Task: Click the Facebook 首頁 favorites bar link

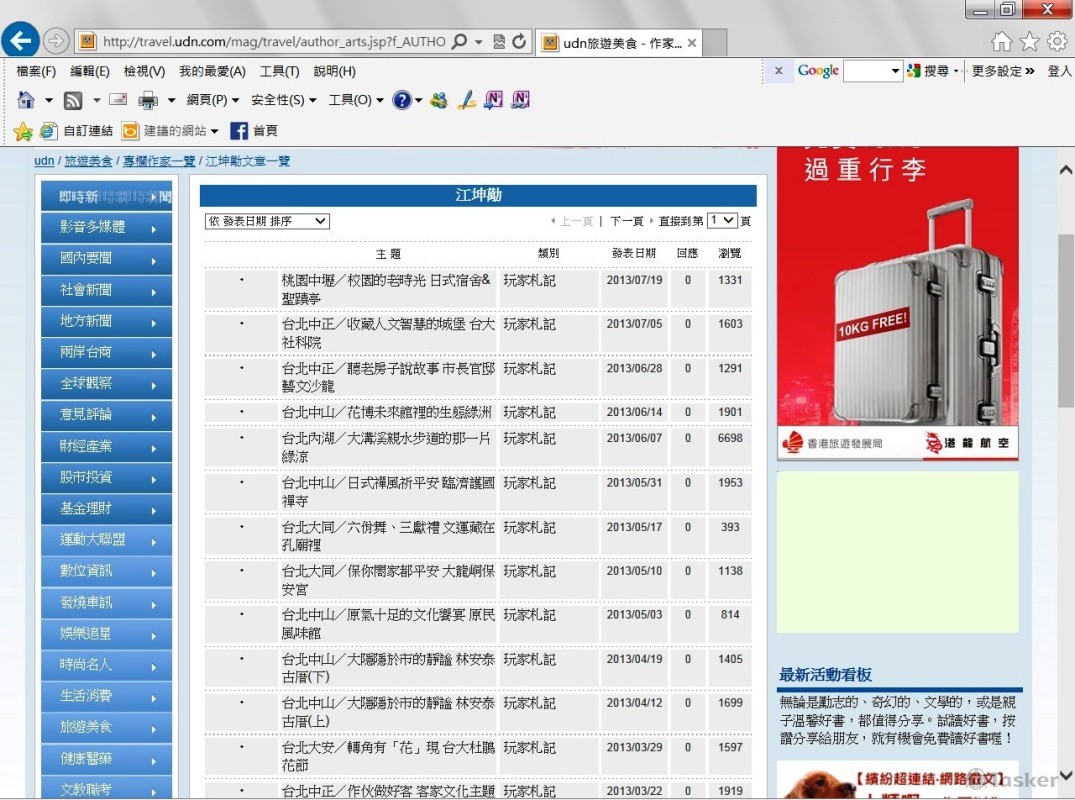Action: (254, 131)
